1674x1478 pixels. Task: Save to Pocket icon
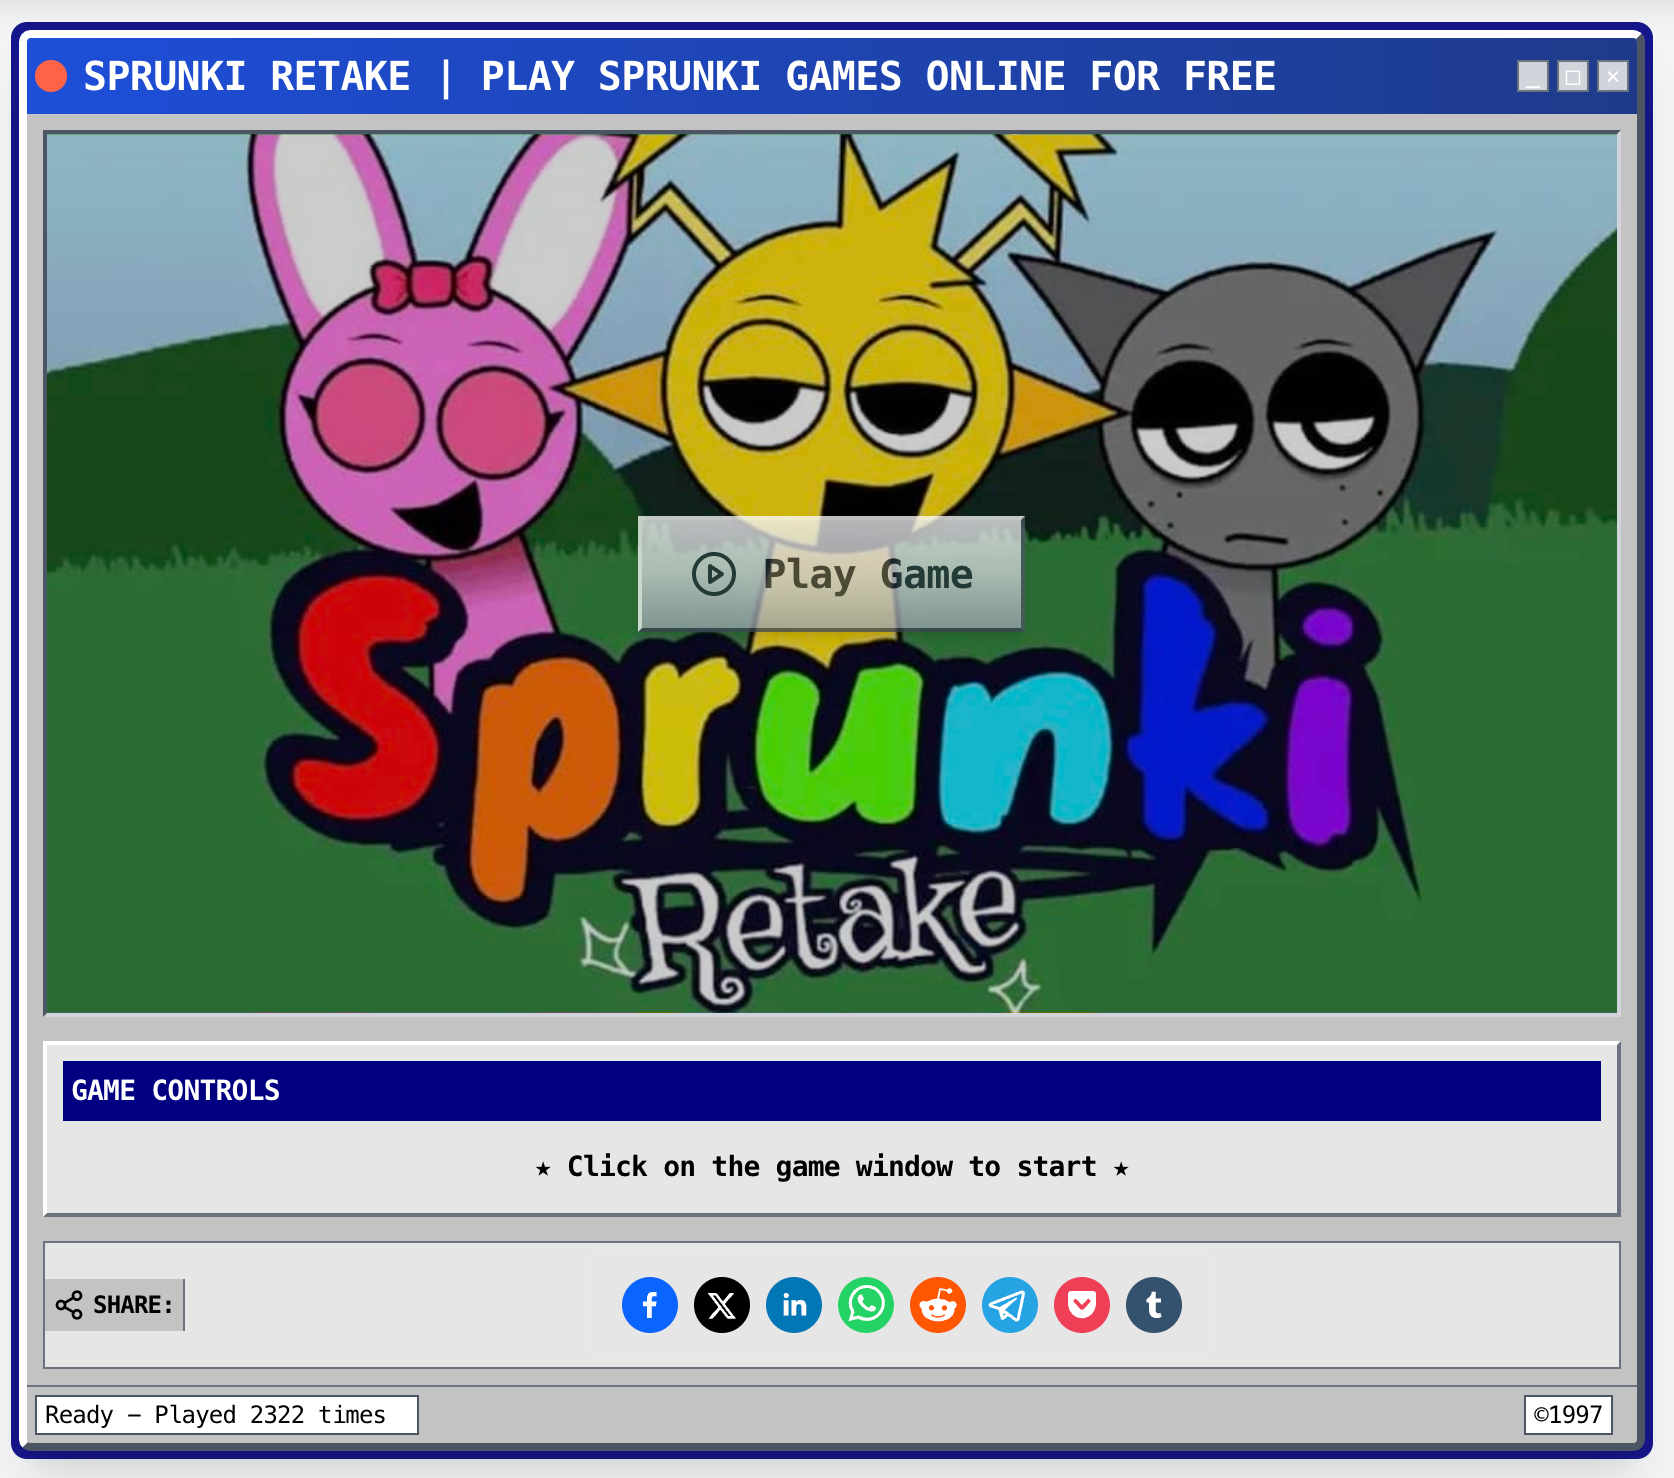1082,1305
